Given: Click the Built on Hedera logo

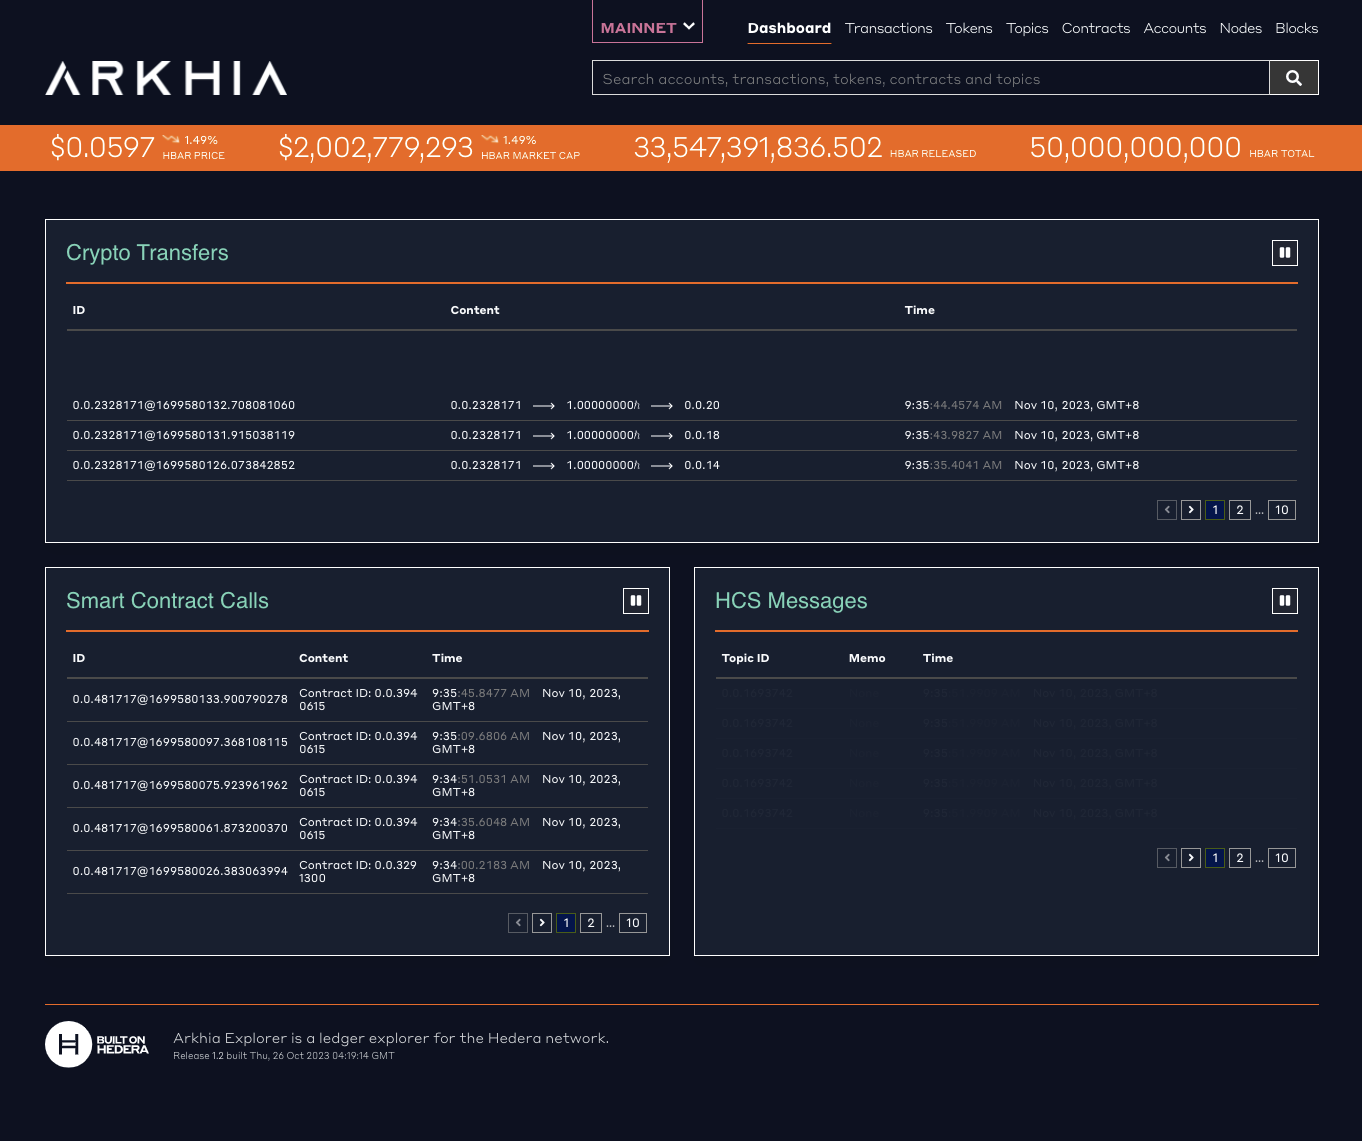Looking at the screenshot, I should [97, 1045].
